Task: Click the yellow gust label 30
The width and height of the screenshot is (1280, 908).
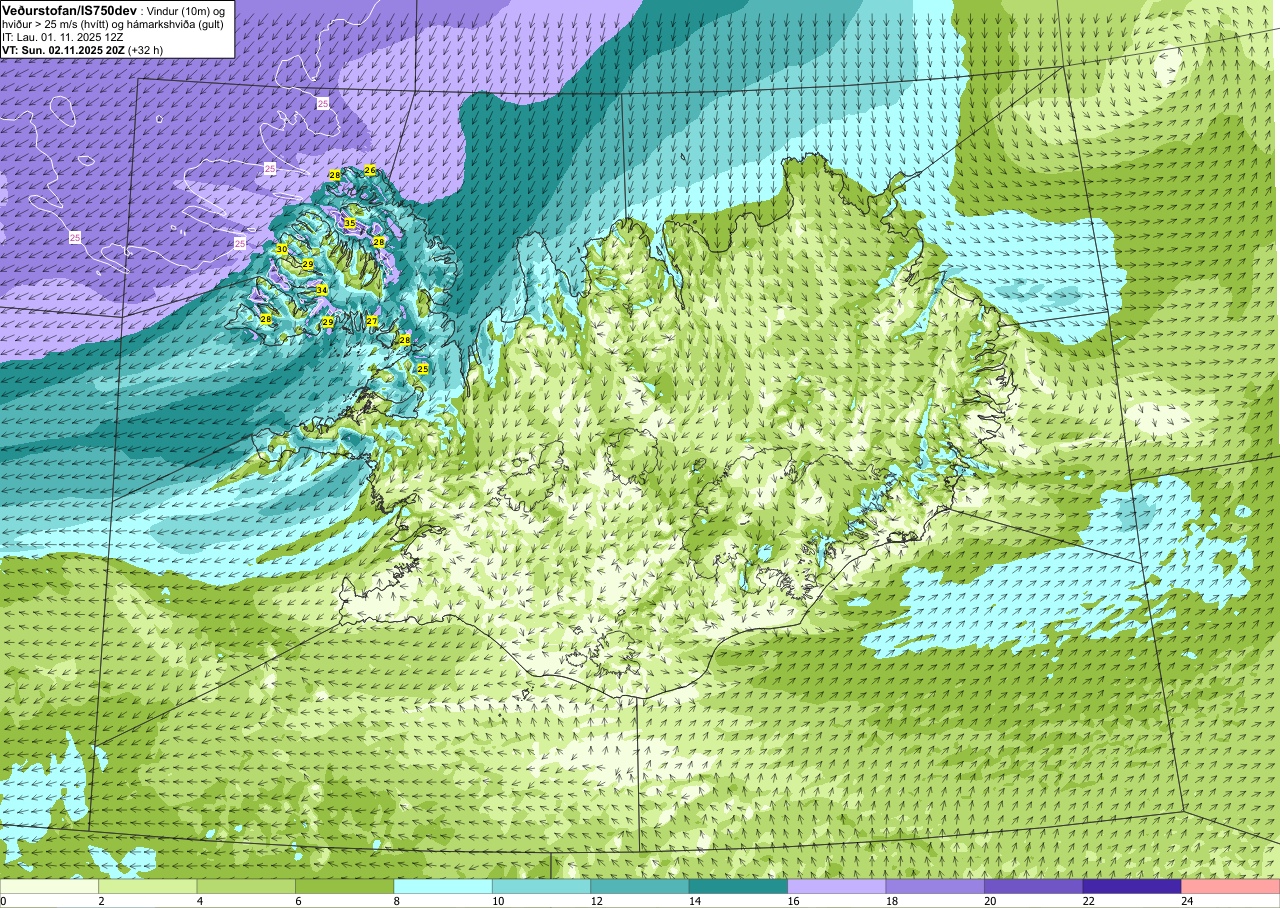Action: (282, 249)
